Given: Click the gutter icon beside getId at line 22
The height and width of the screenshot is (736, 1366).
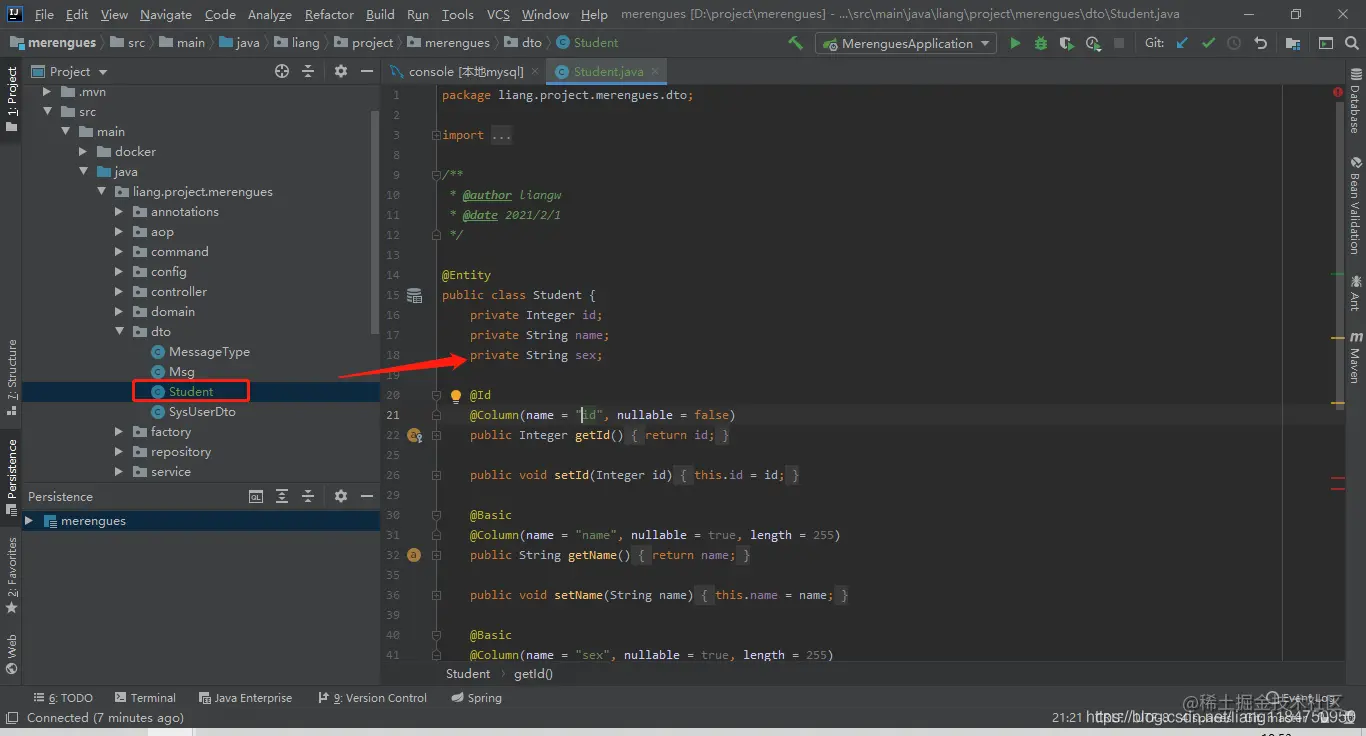Looking at the screenshot, I should point(414,435).
